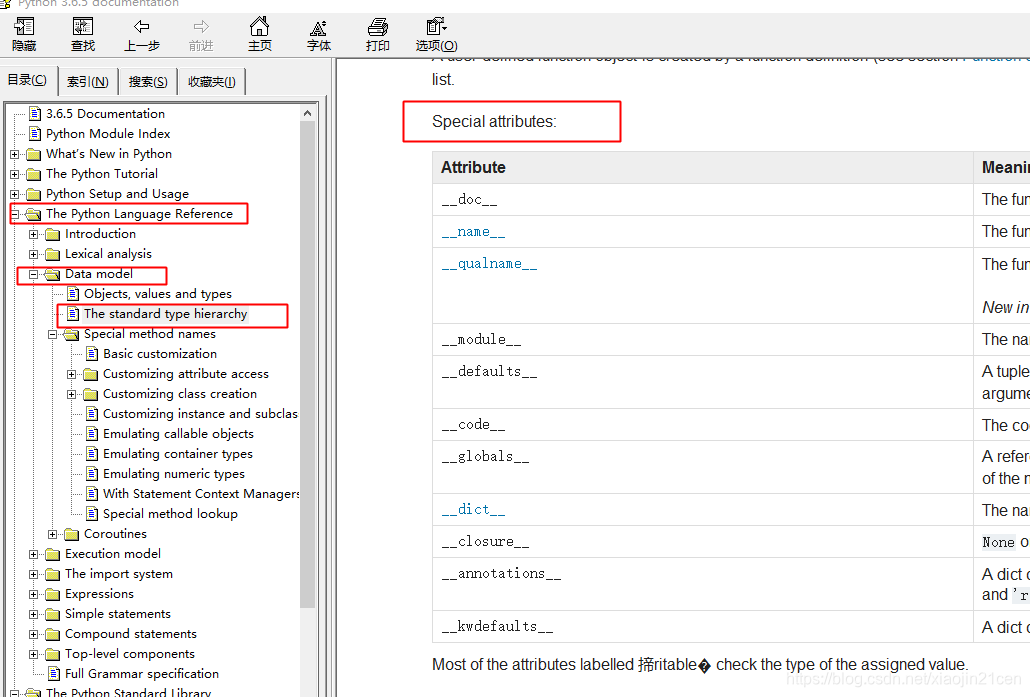Click the __annotations__ table cell
The height and width of the screenshot is (697, 1030).
(x=702, y=585)
